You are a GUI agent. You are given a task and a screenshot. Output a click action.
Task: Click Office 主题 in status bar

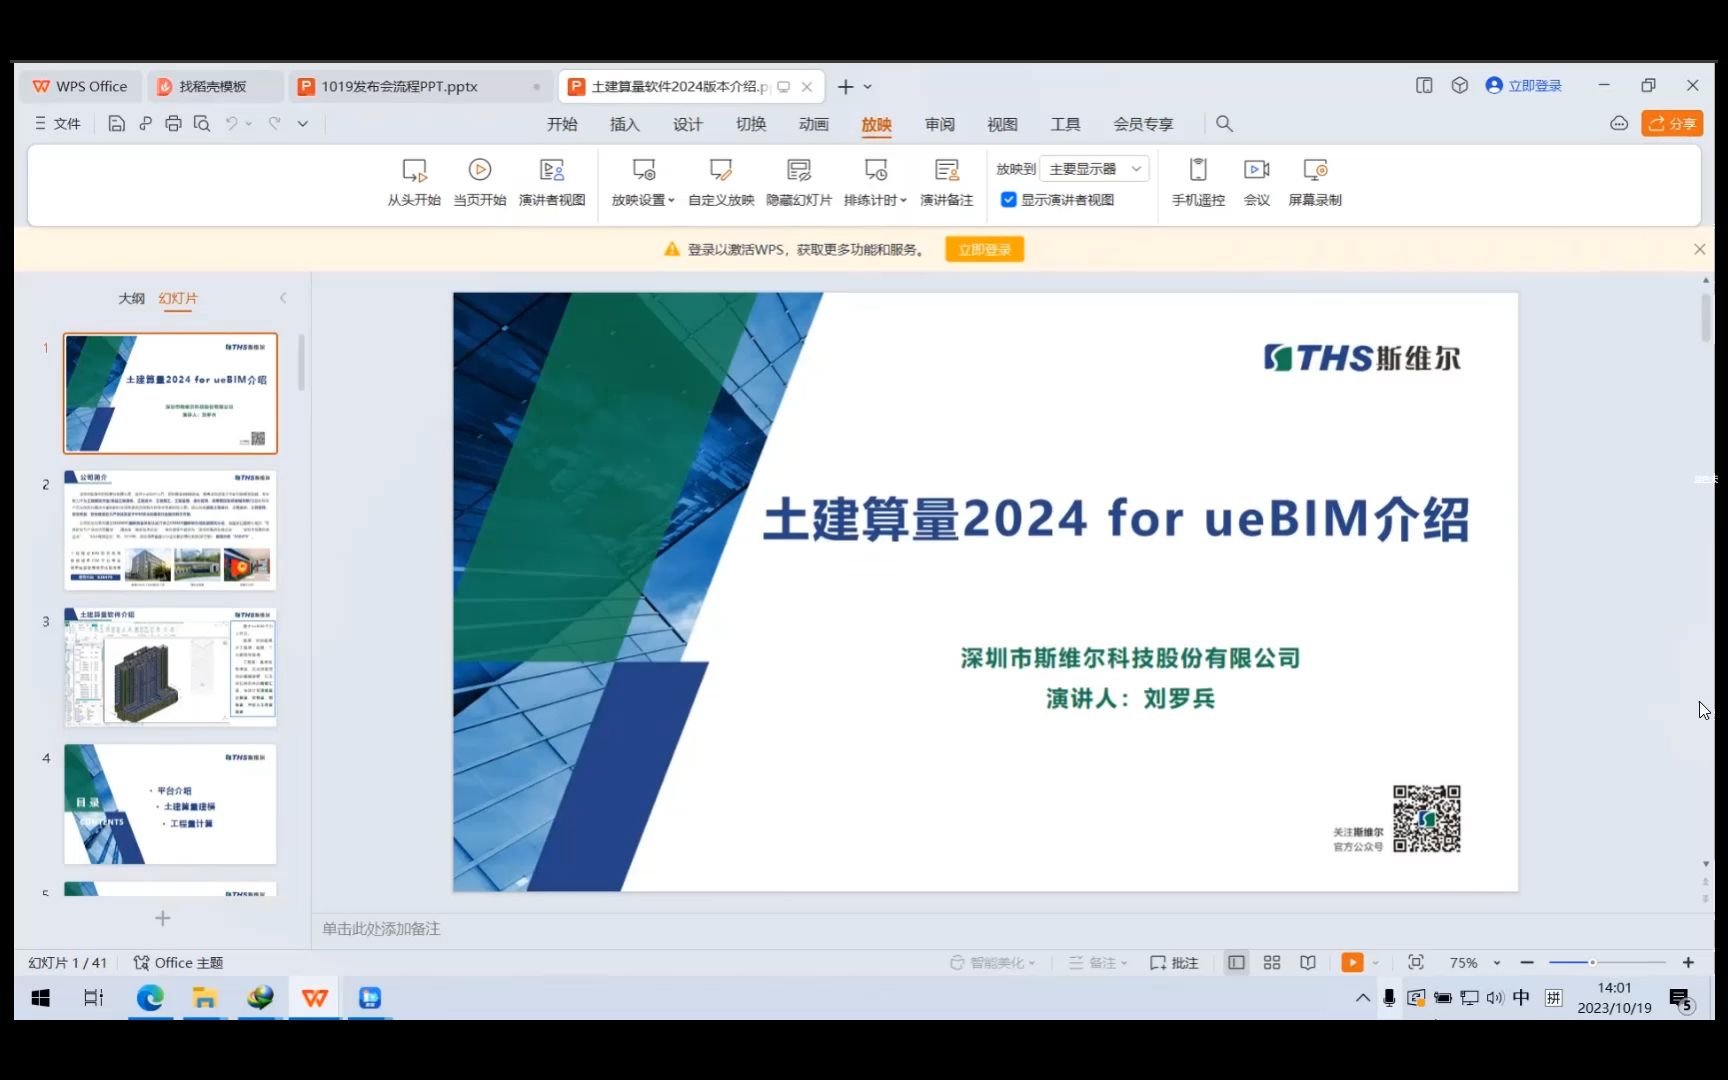tap(178, 962)
